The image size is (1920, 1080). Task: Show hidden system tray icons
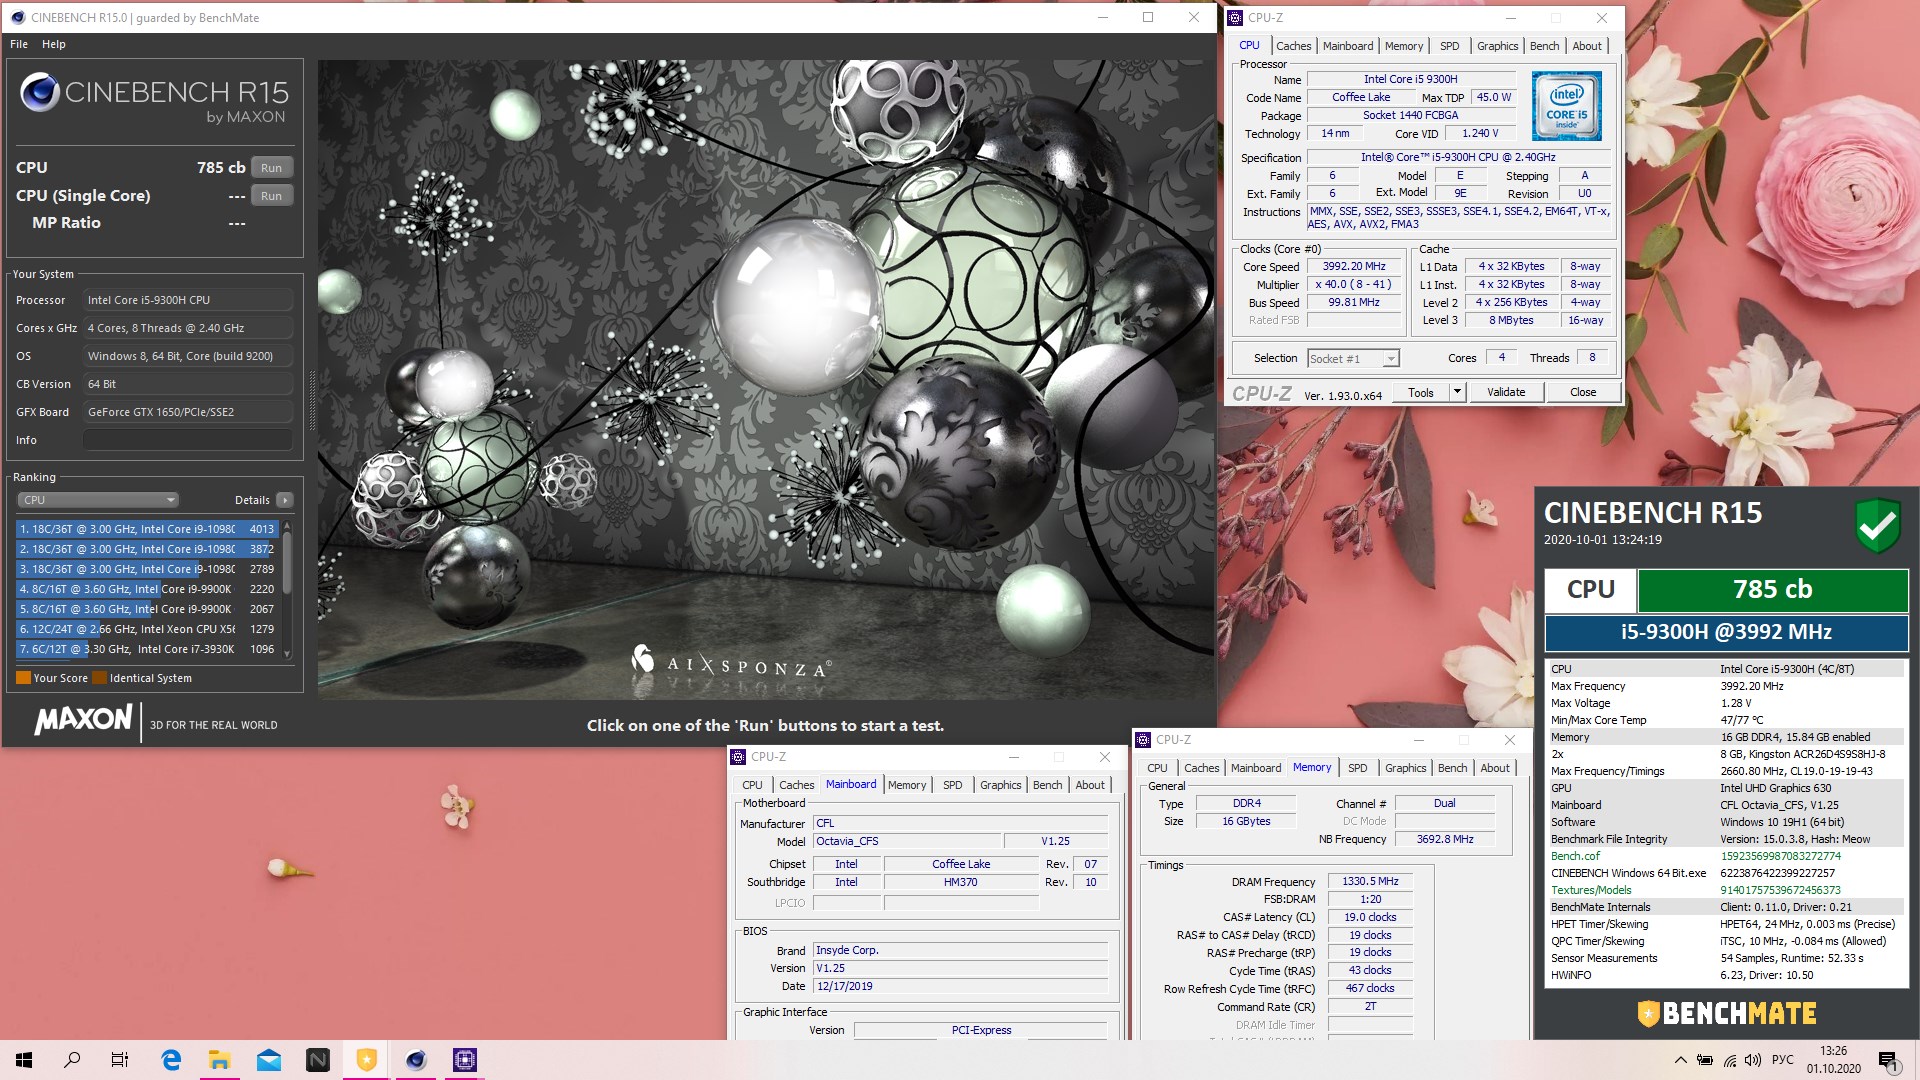tap(1681, 1060)
